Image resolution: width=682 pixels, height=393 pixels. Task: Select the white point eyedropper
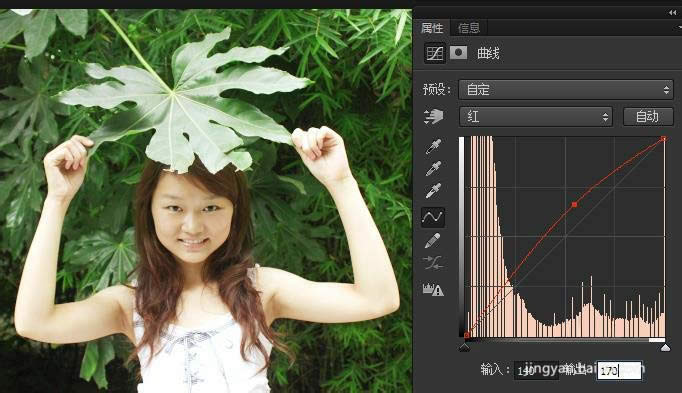pos(433,190)
